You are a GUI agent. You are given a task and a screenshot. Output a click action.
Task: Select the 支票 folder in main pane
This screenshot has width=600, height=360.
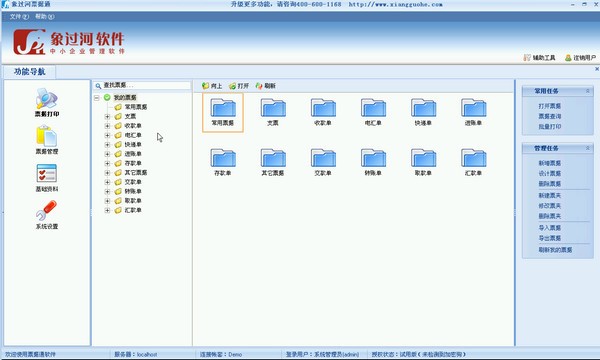[273, 112]
